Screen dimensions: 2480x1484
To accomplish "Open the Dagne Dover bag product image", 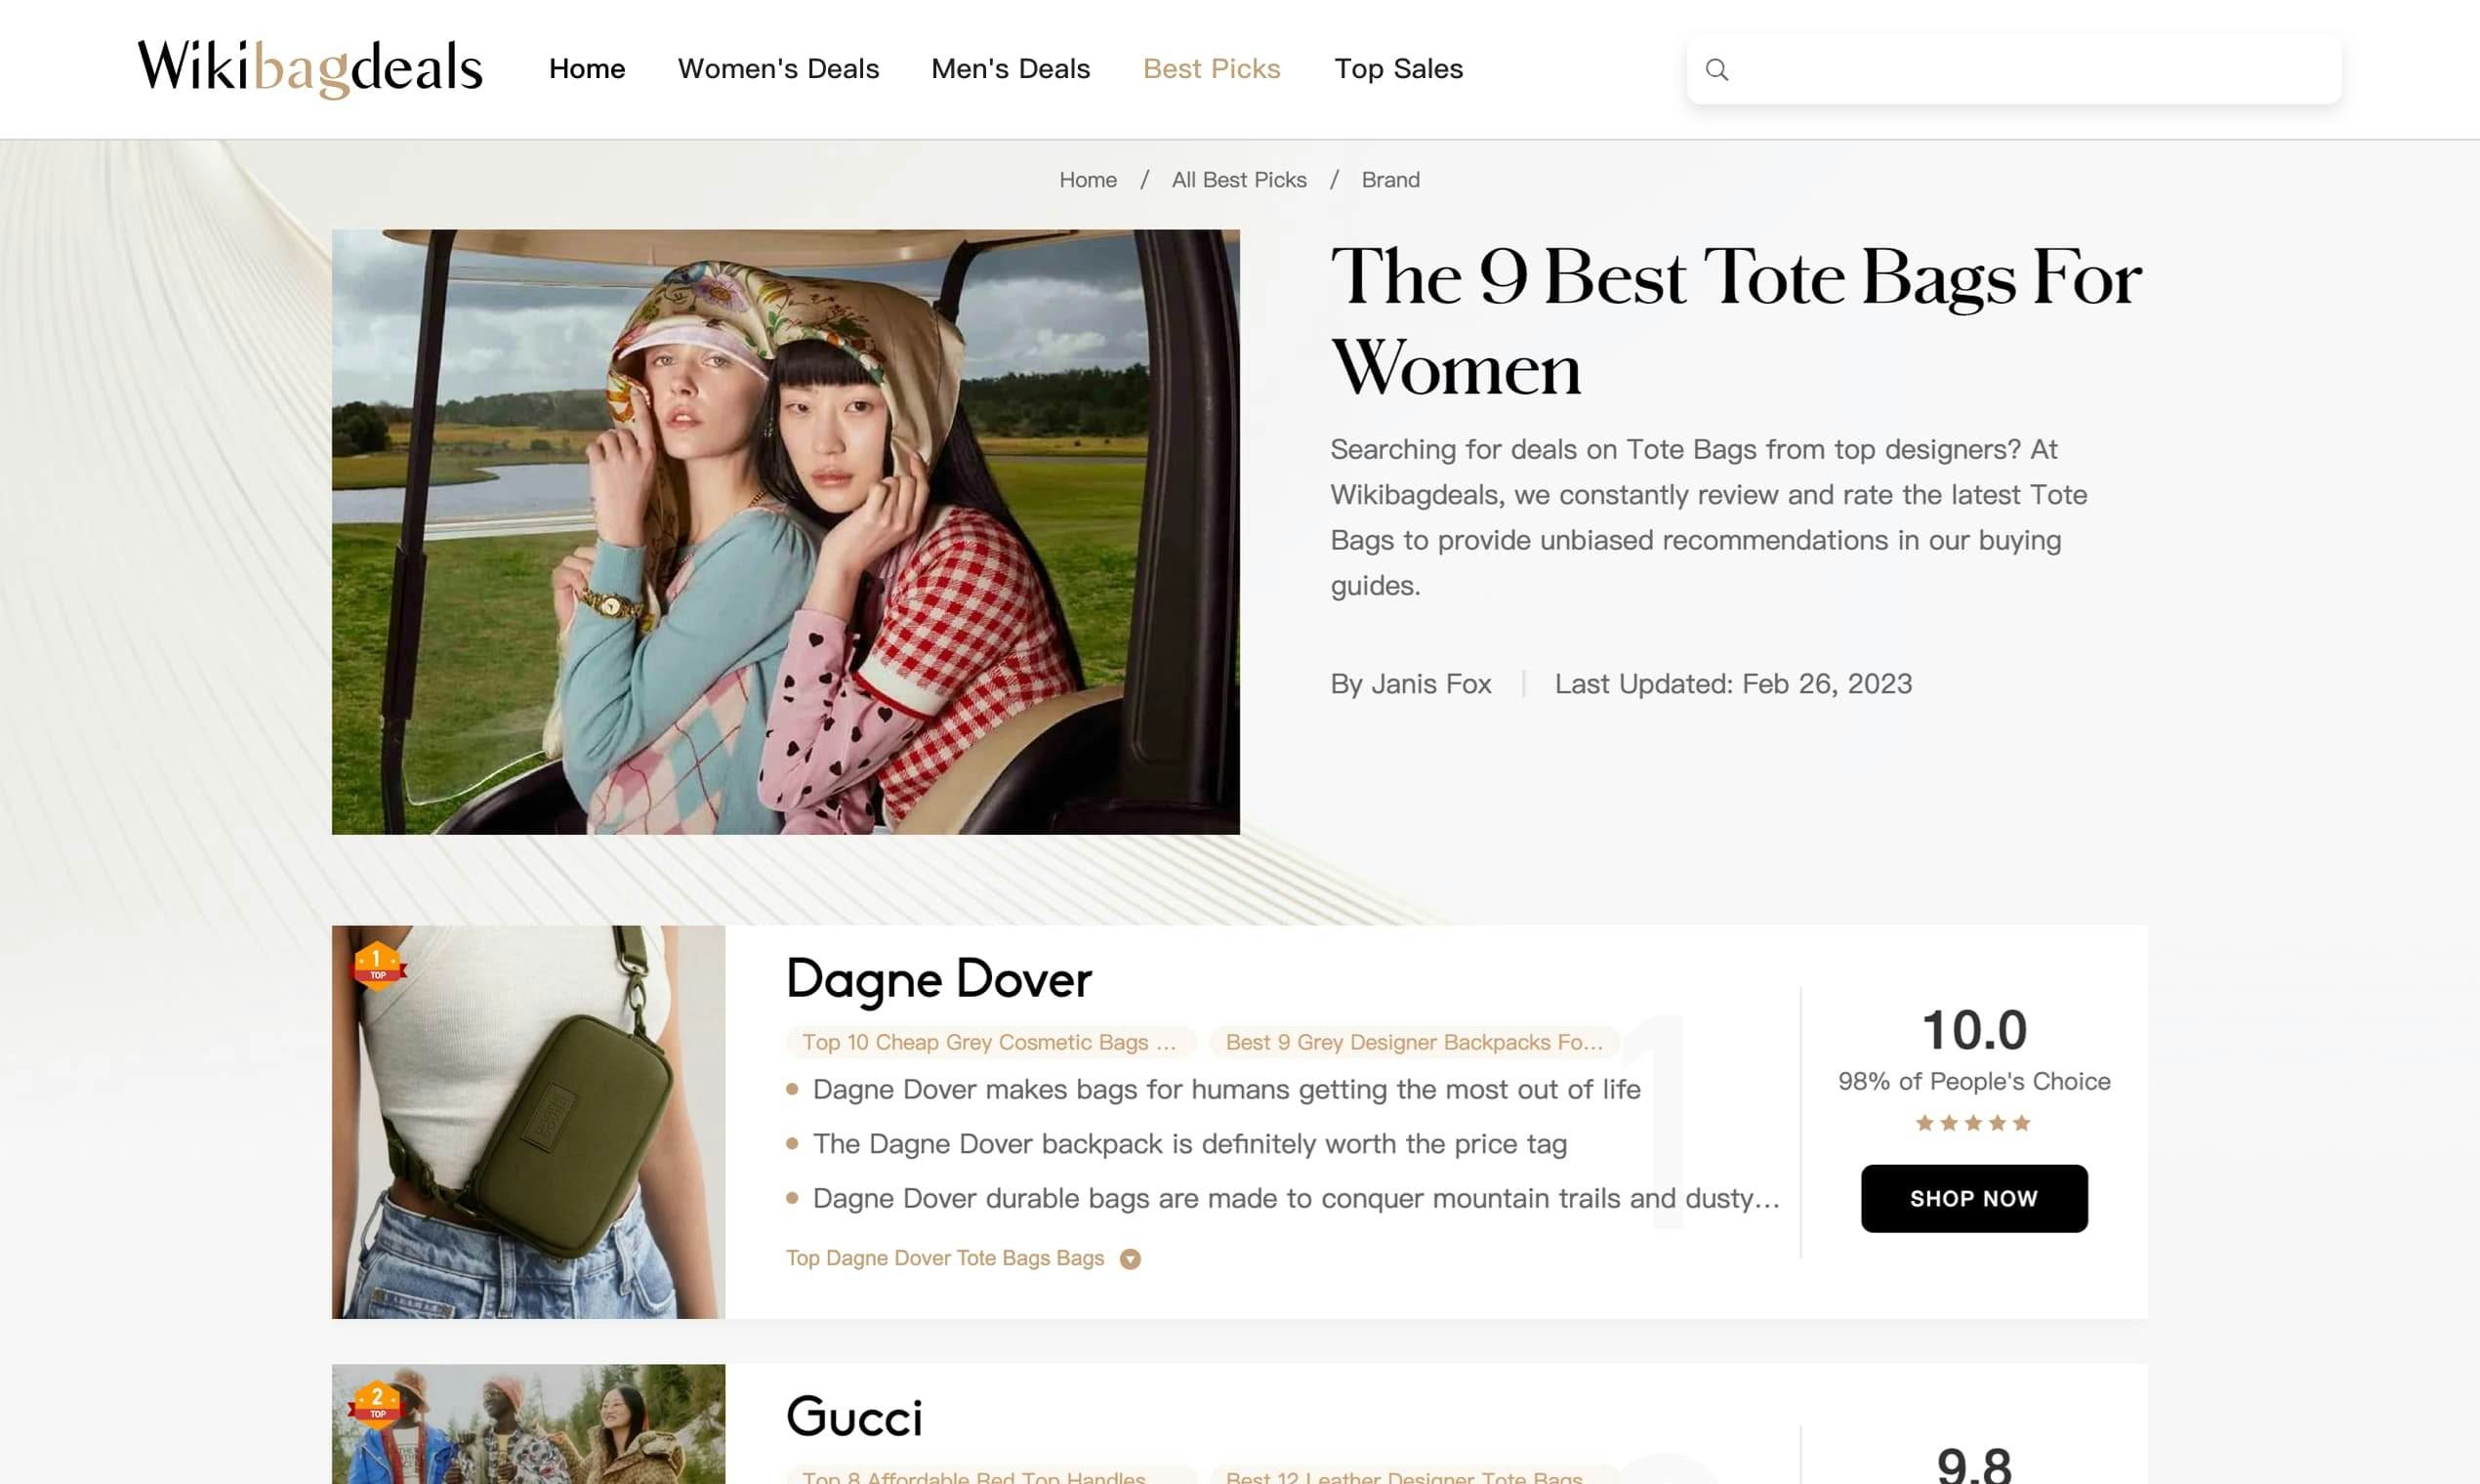I will 528,1121.
